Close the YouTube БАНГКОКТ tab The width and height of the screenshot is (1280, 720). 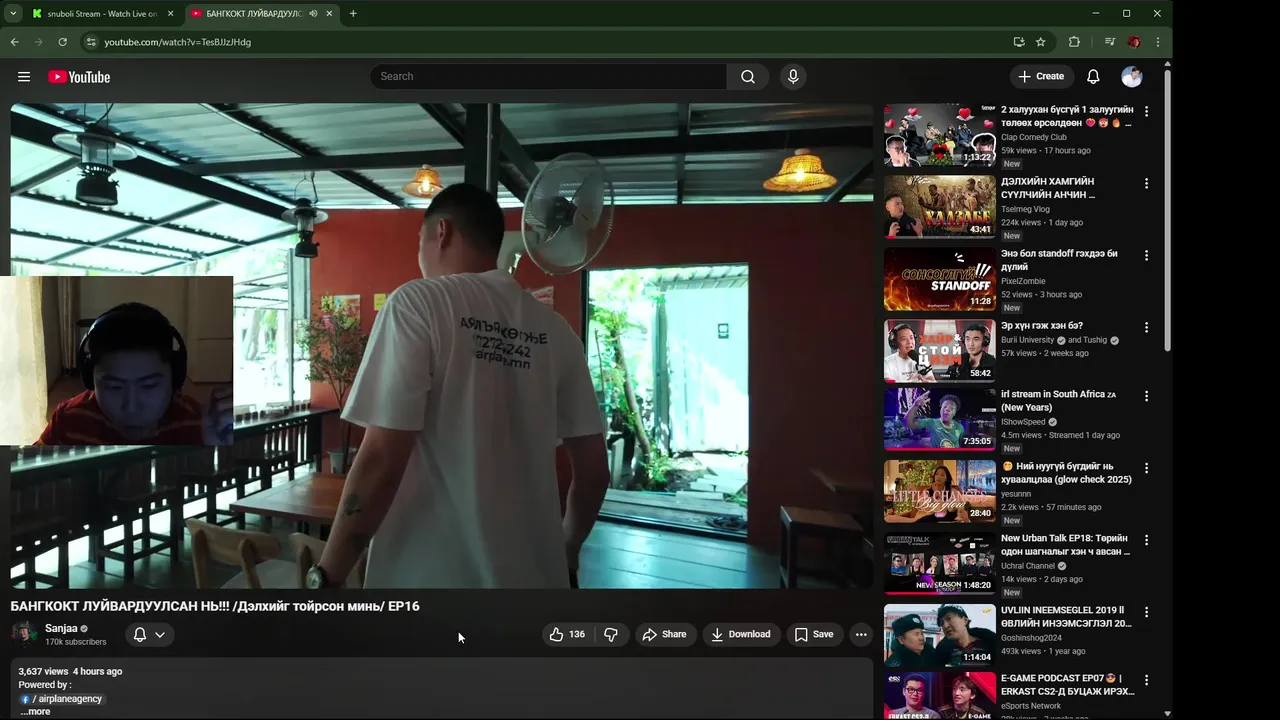click(x=329, y=14)
